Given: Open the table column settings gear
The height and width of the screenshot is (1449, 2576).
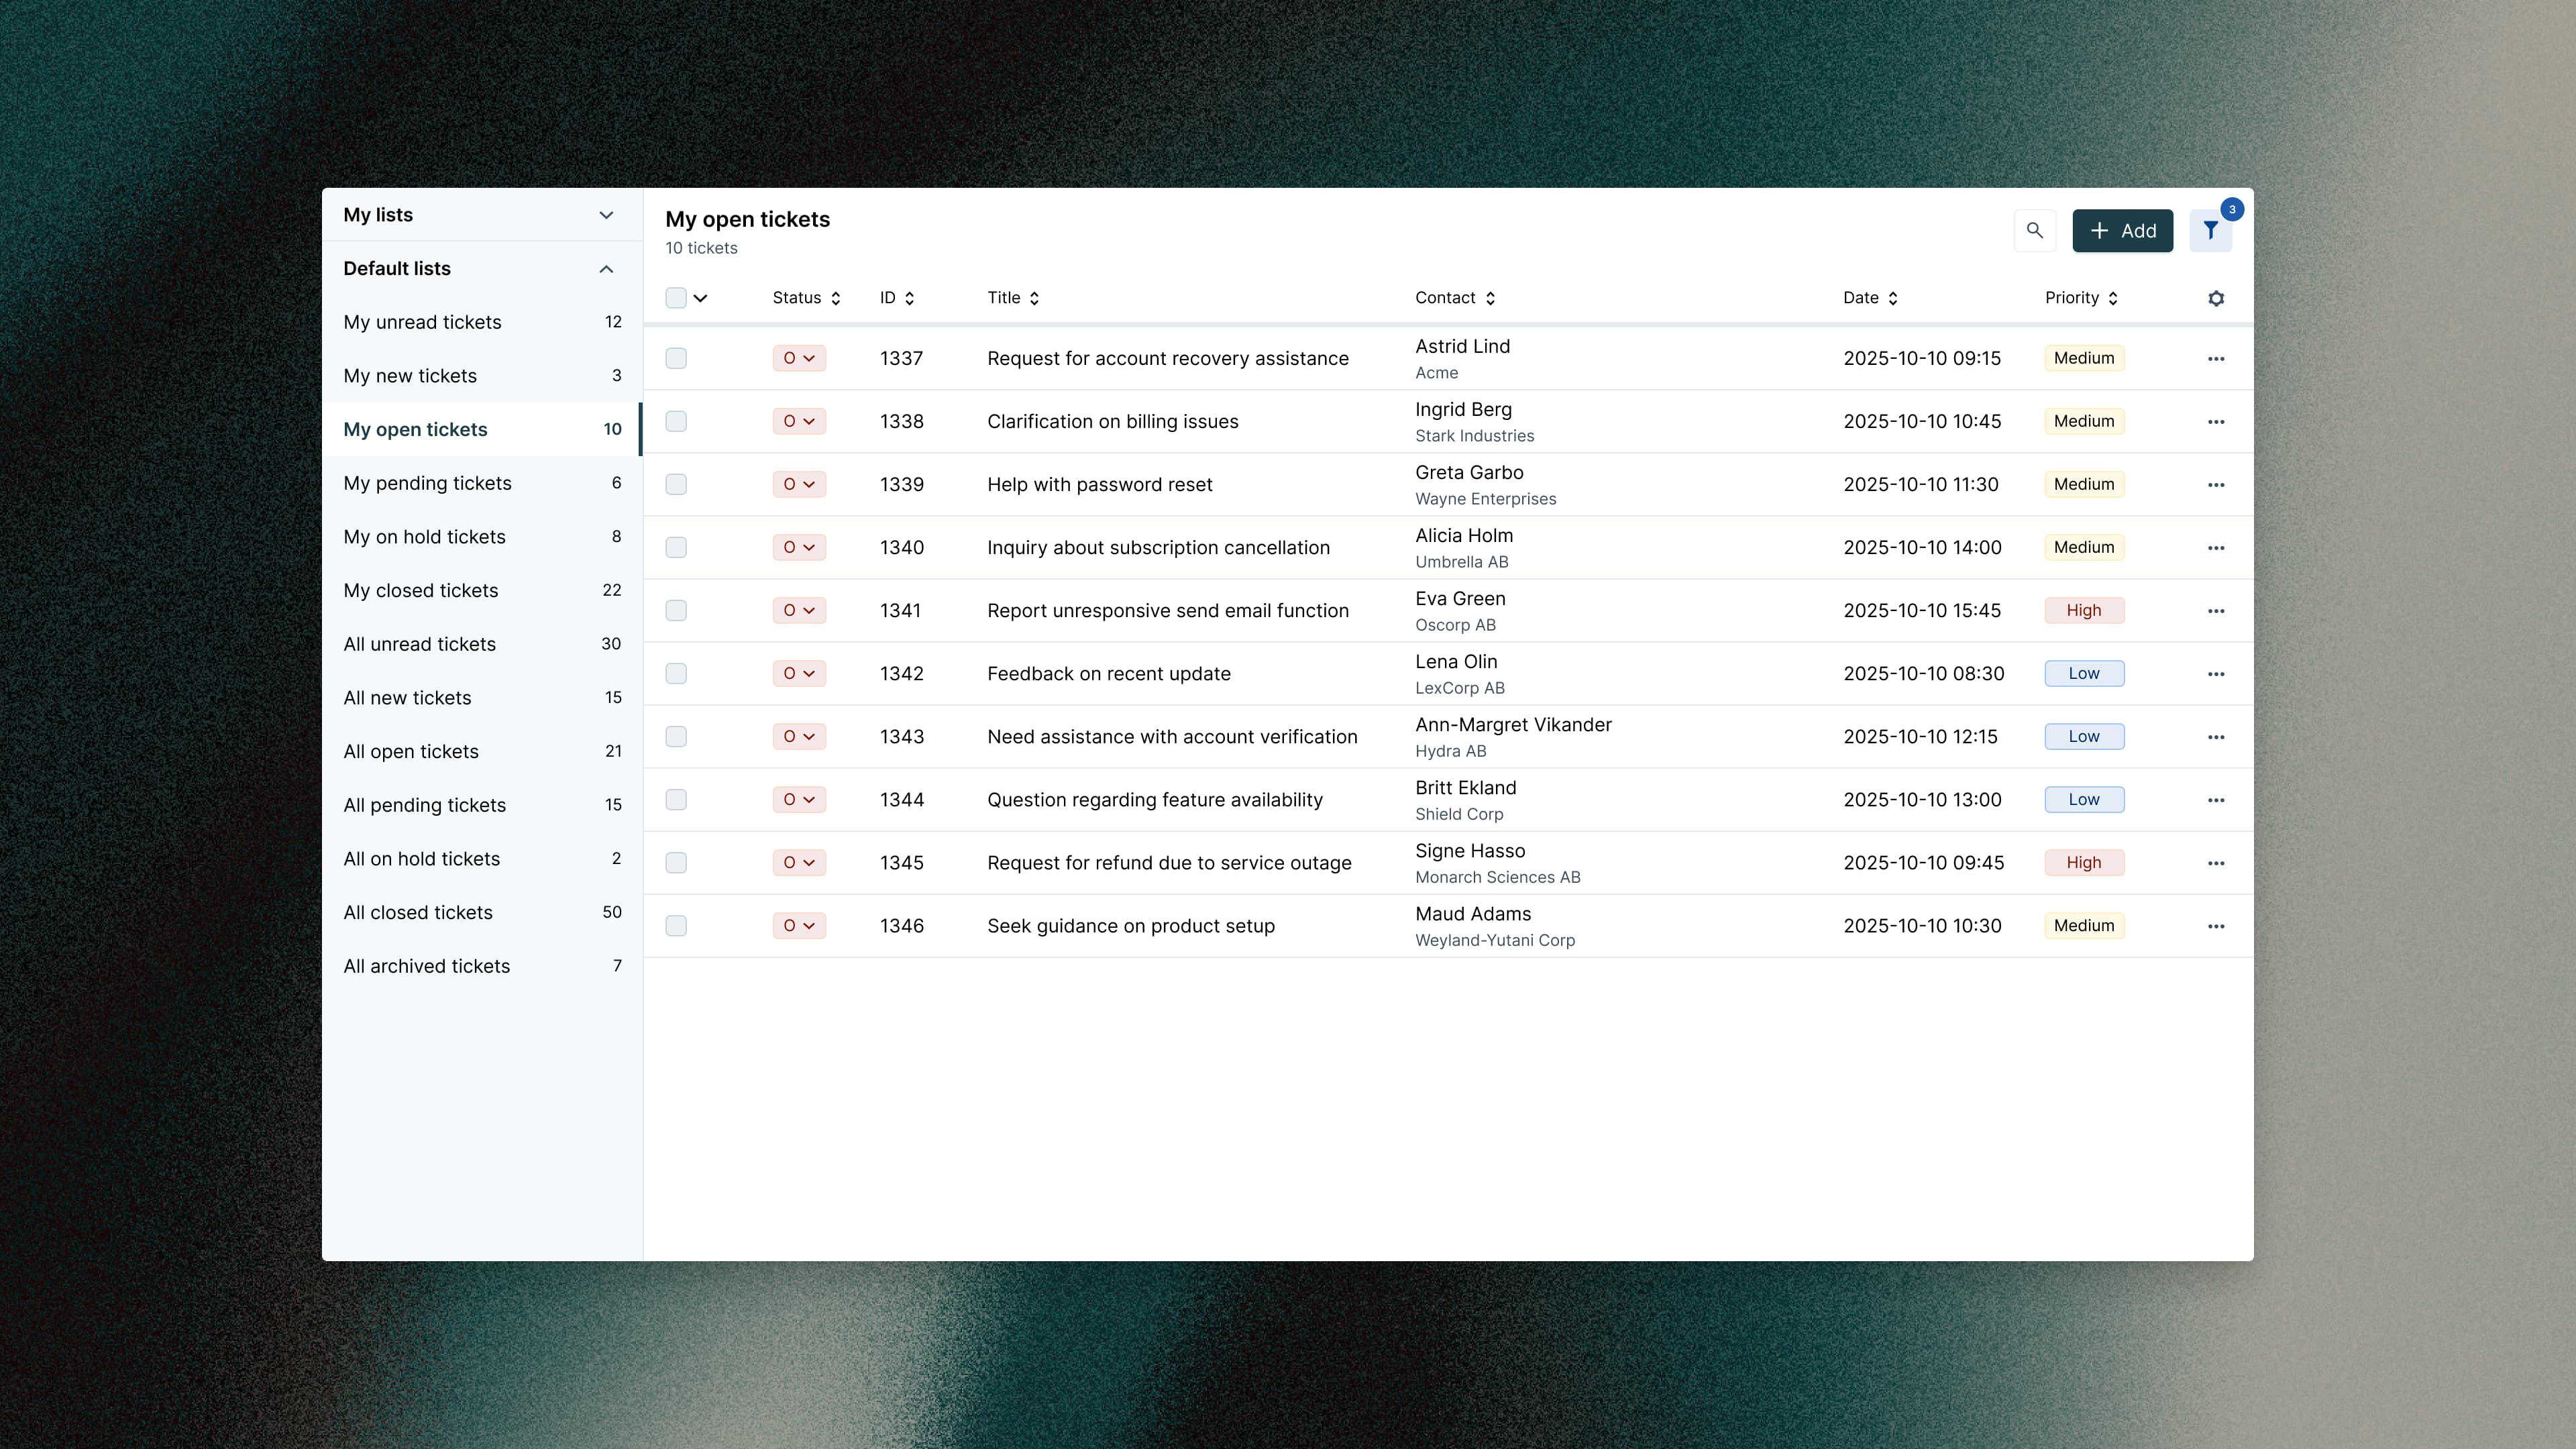Looking at the screenshot, I should [2216, 298].
